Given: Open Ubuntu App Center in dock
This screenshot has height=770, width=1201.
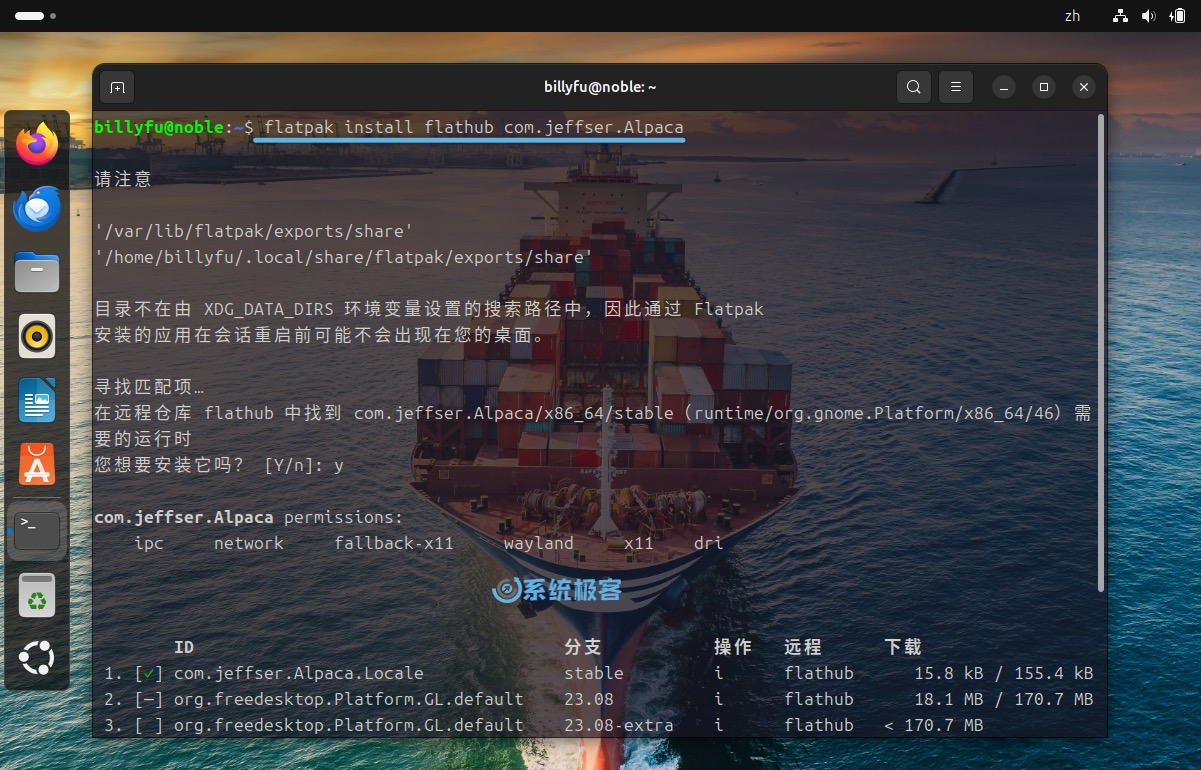Looking at the screenshot, I should click(37, 464).
